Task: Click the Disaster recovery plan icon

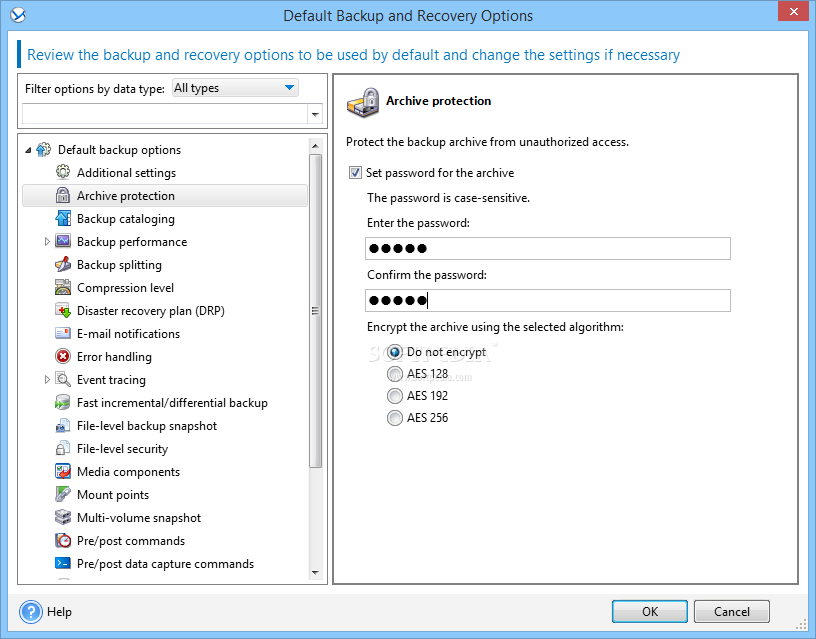Action: [63, 310]
